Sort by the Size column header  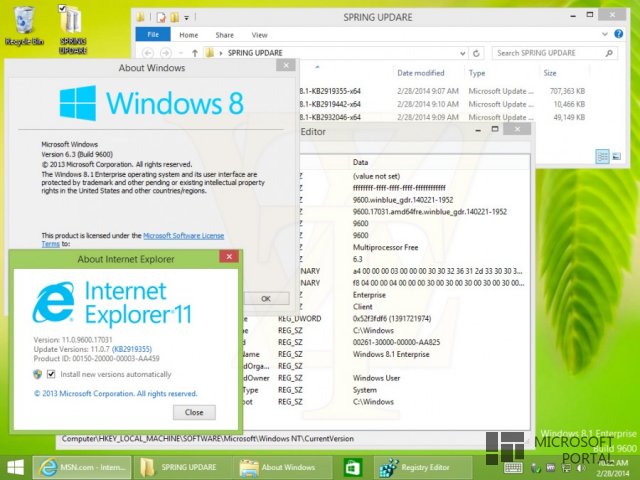tap(550, 73)
